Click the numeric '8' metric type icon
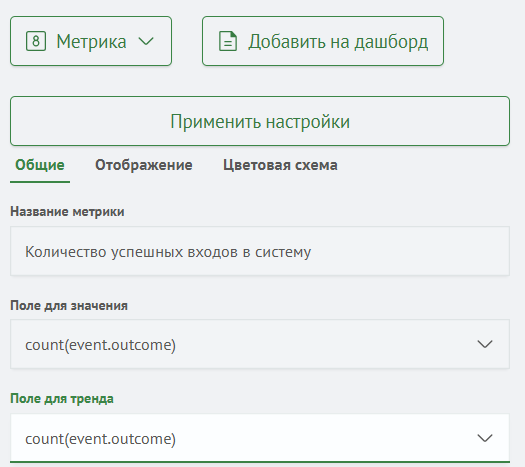The image size is (525, 467). tap(36, 41)
